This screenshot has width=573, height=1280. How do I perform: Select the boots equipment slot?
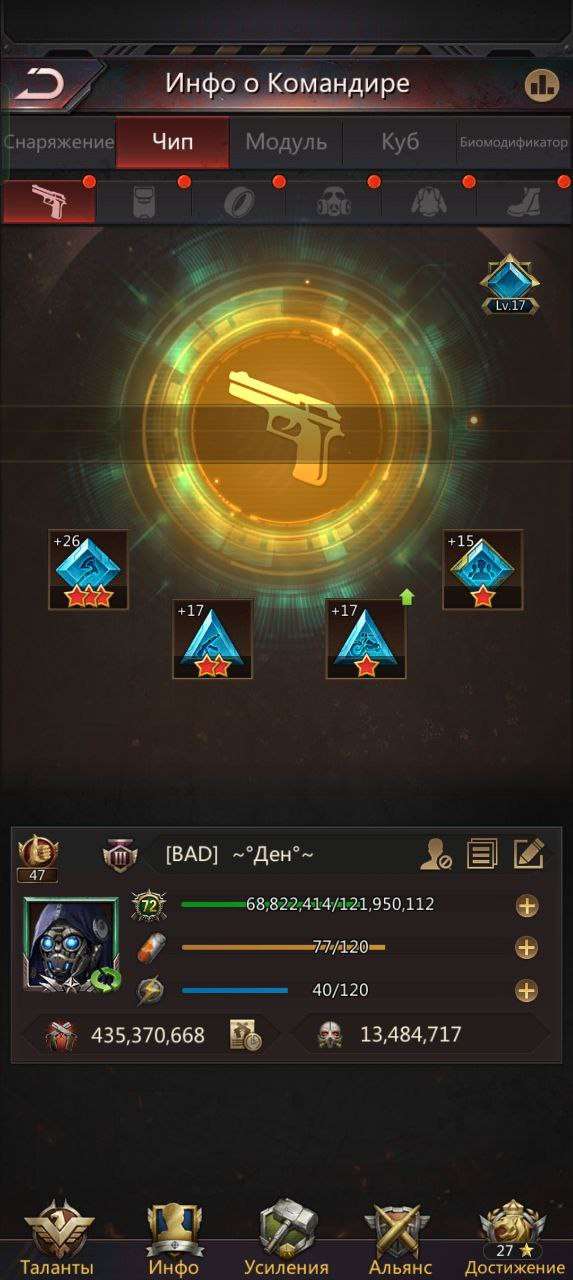click(524, 201)
